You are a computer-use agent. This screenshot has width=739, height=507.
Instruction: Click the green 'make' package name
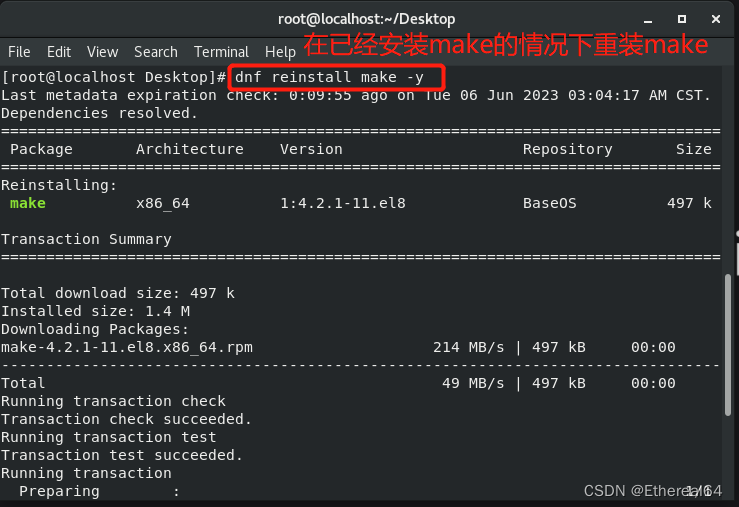(28, 203)
